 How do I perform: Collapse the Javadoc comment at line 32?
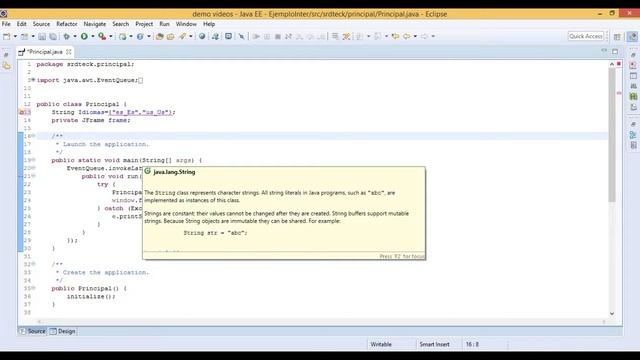point(33,264)
